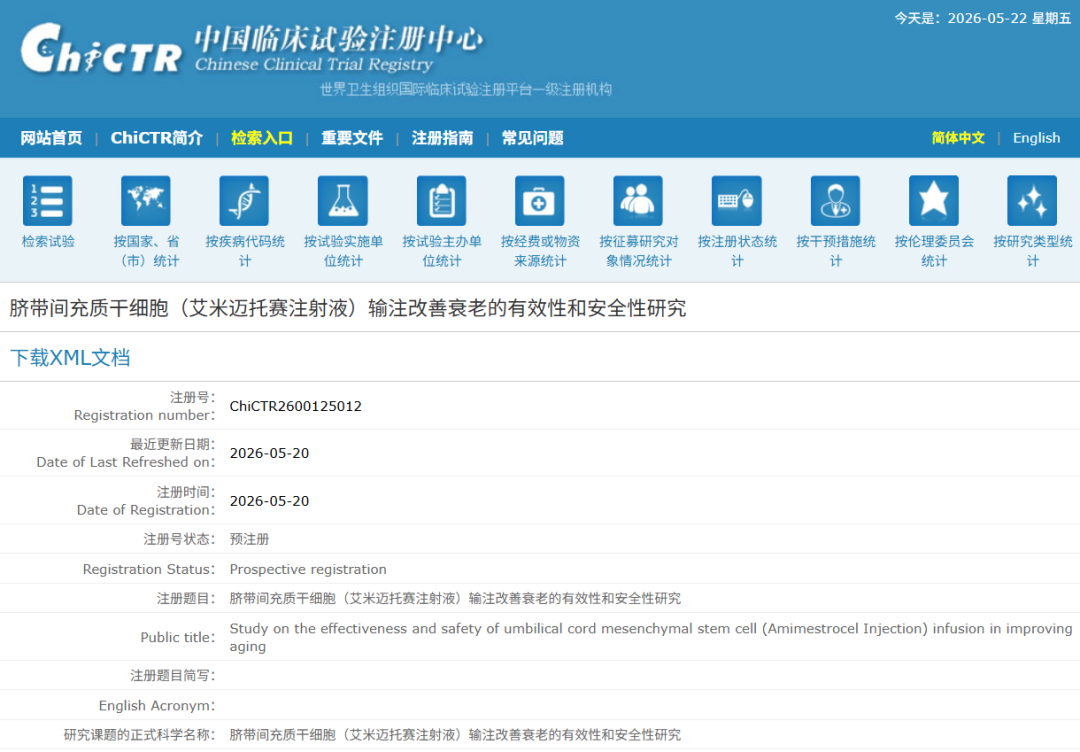The height and width of the screenshot is (752, 1080).
Task: Open 重要文件 in navigation bar
Action: [352, 138]
